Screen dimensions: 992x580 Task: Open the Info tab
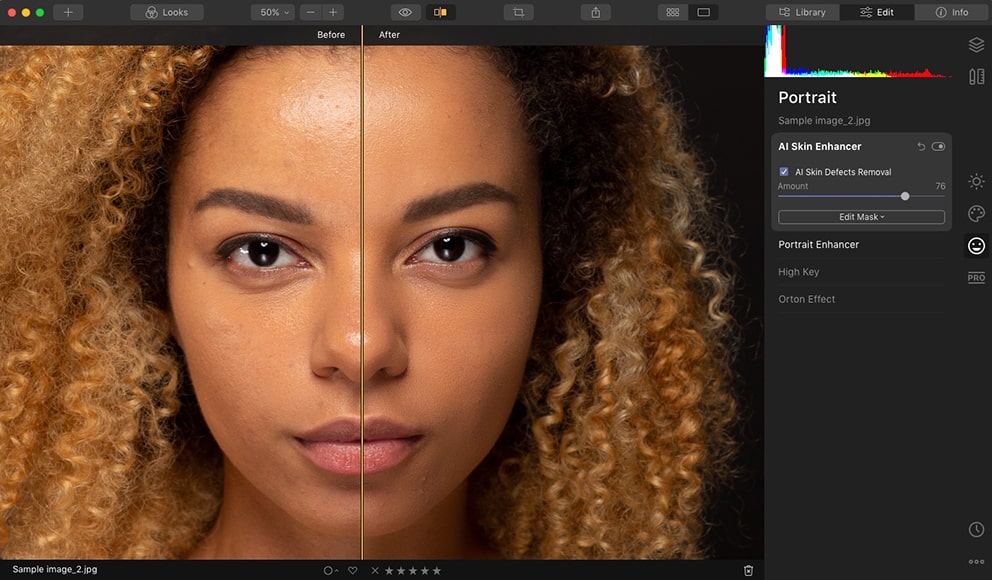pos(951,12)
